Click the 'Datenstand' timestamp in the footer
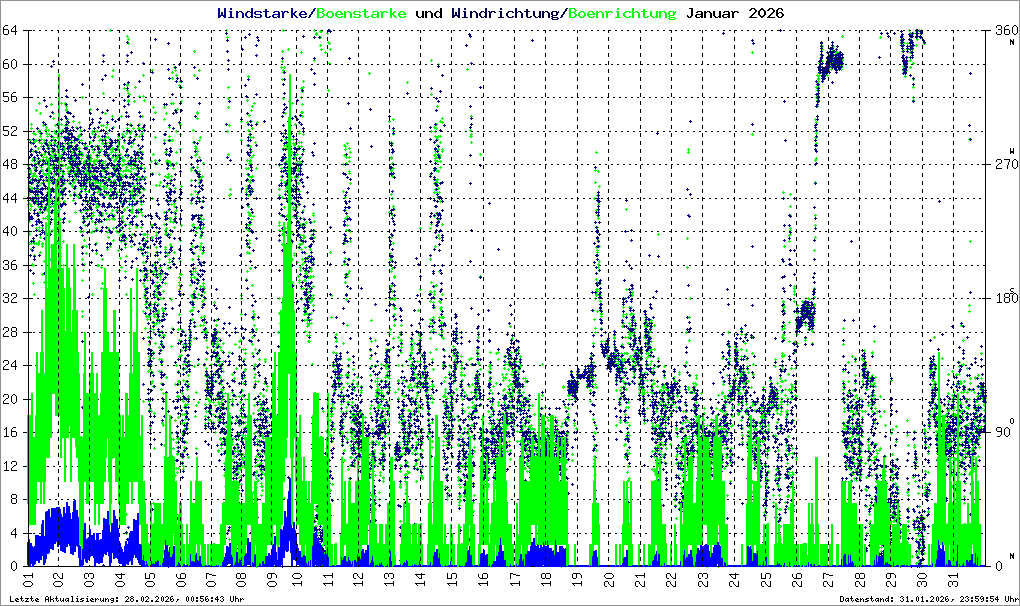Viewport: 1020px width, 606px height. [926, 600]
